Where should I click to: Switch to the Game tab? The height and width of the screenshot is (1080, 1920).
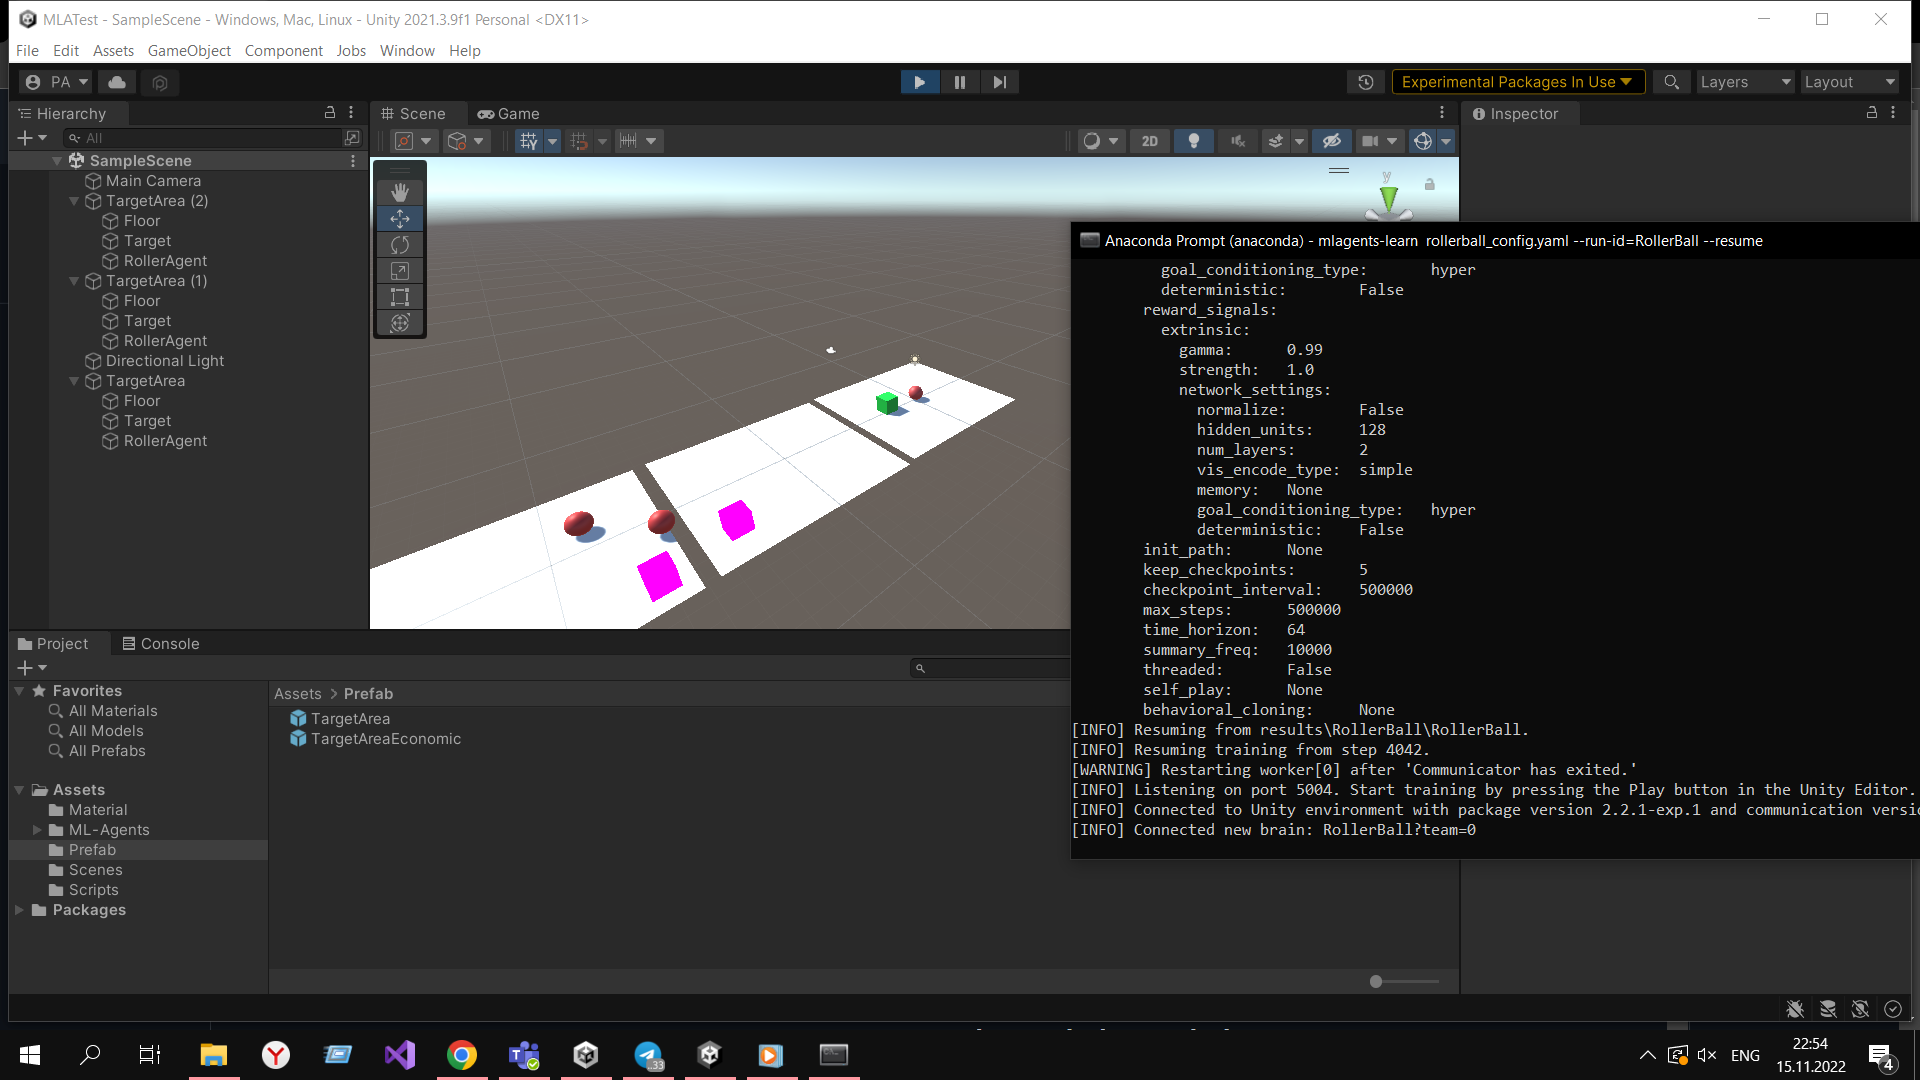click(x=509, y=114)
